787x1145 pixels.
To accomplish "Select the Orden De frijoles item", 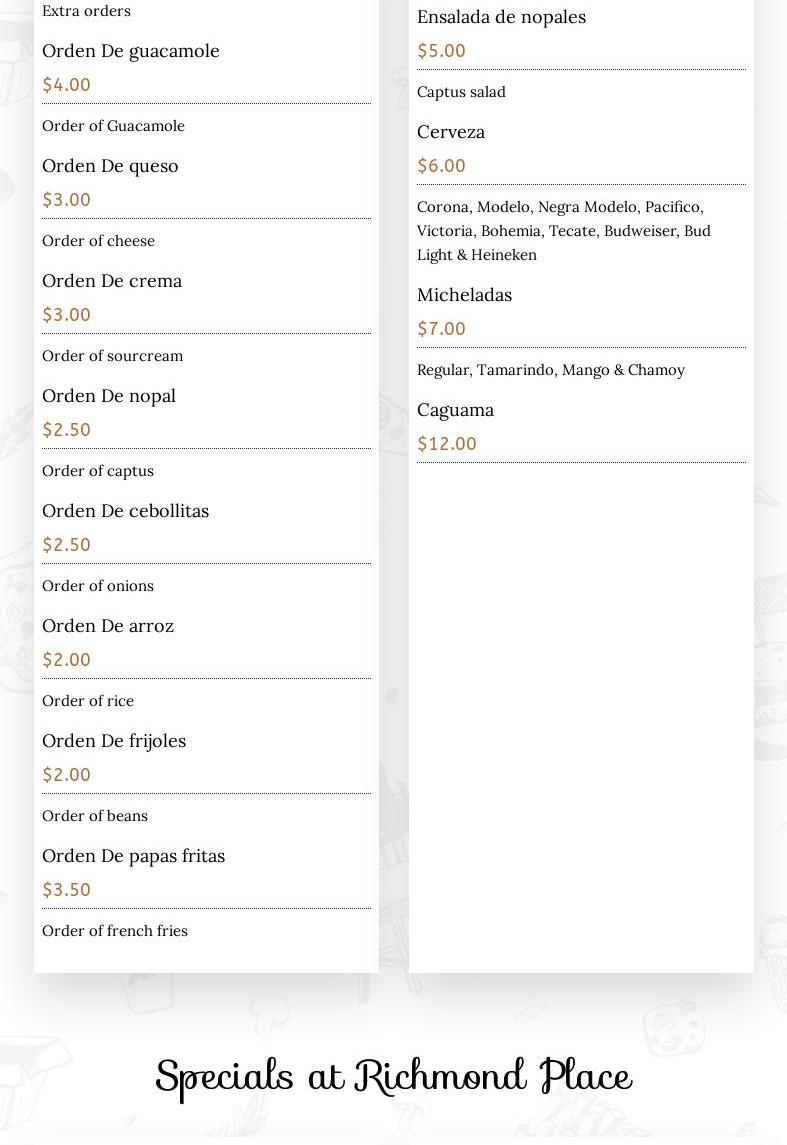I will (x=114, y=741).
